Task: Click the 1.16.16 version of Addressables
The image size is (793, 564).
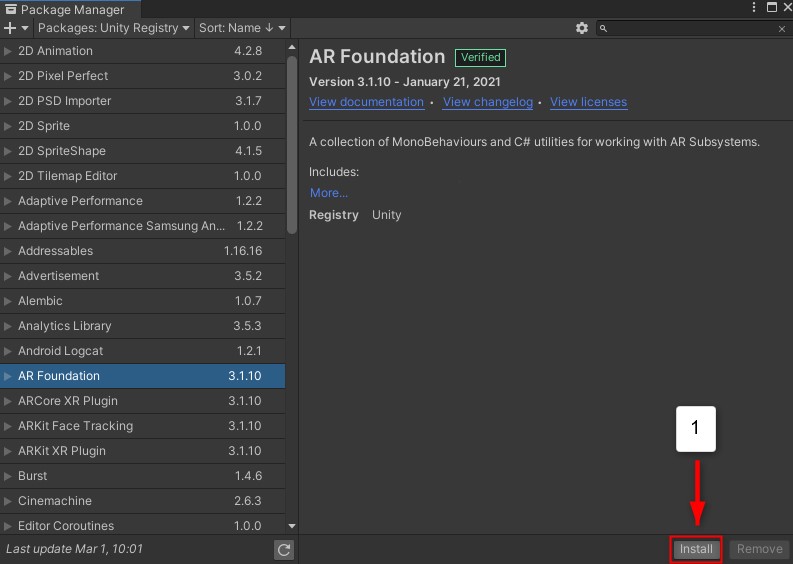Action: tap(243, 251)
